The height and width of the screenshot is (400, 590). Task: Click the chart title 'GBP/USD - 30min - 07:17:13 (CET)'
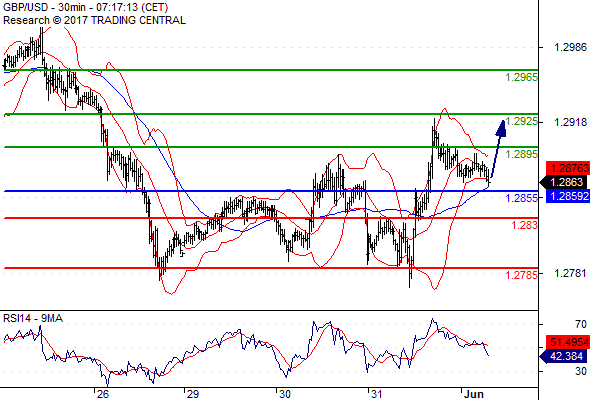[85, 7]
